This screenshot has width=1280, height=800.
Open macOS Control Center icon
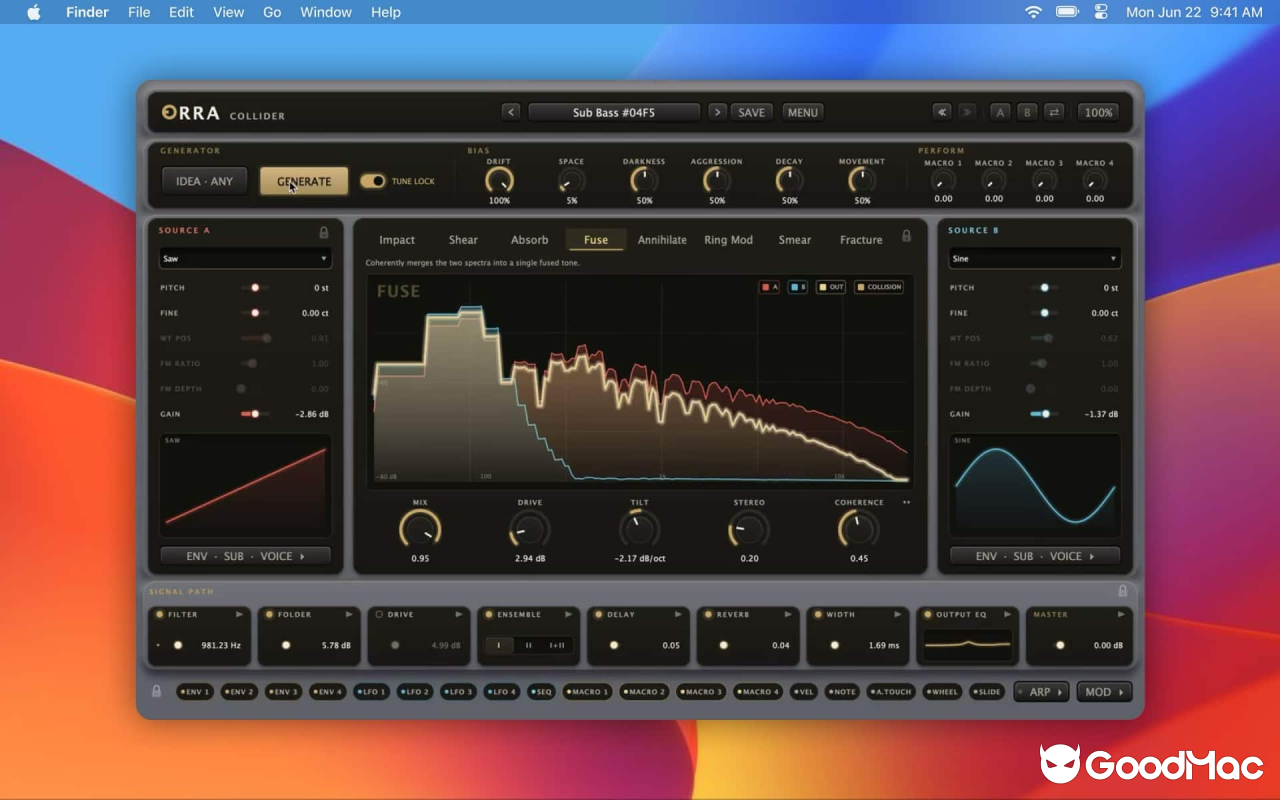1101,12
